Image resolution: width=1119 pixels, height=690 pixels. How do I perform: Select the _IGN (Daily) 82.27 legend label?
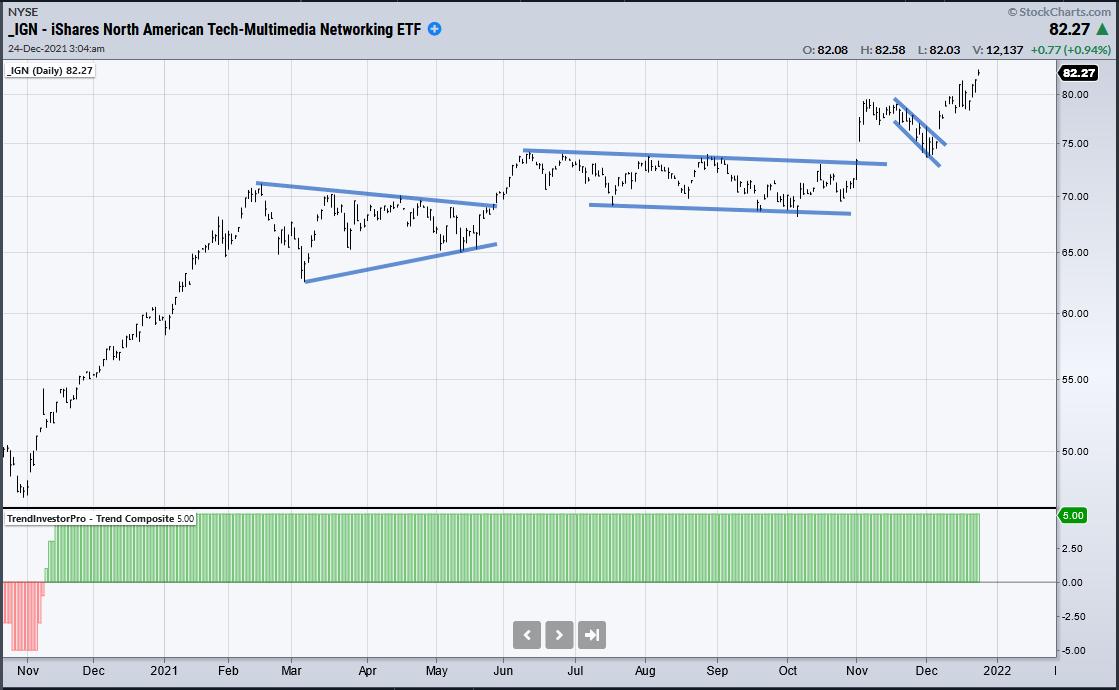[49, 71]
